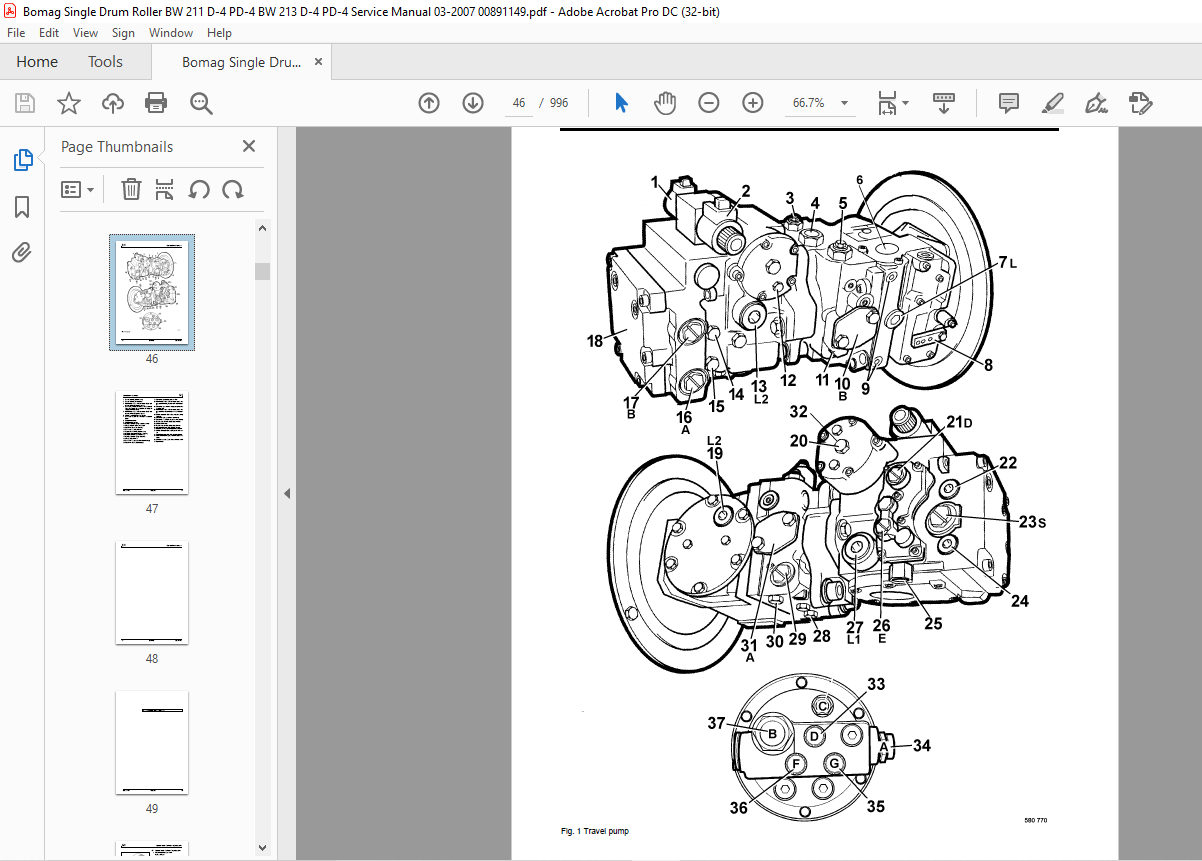Viewport: 1202px width, 861px height.
Task: Select the page 47 thumbnail
Action: 152,442
